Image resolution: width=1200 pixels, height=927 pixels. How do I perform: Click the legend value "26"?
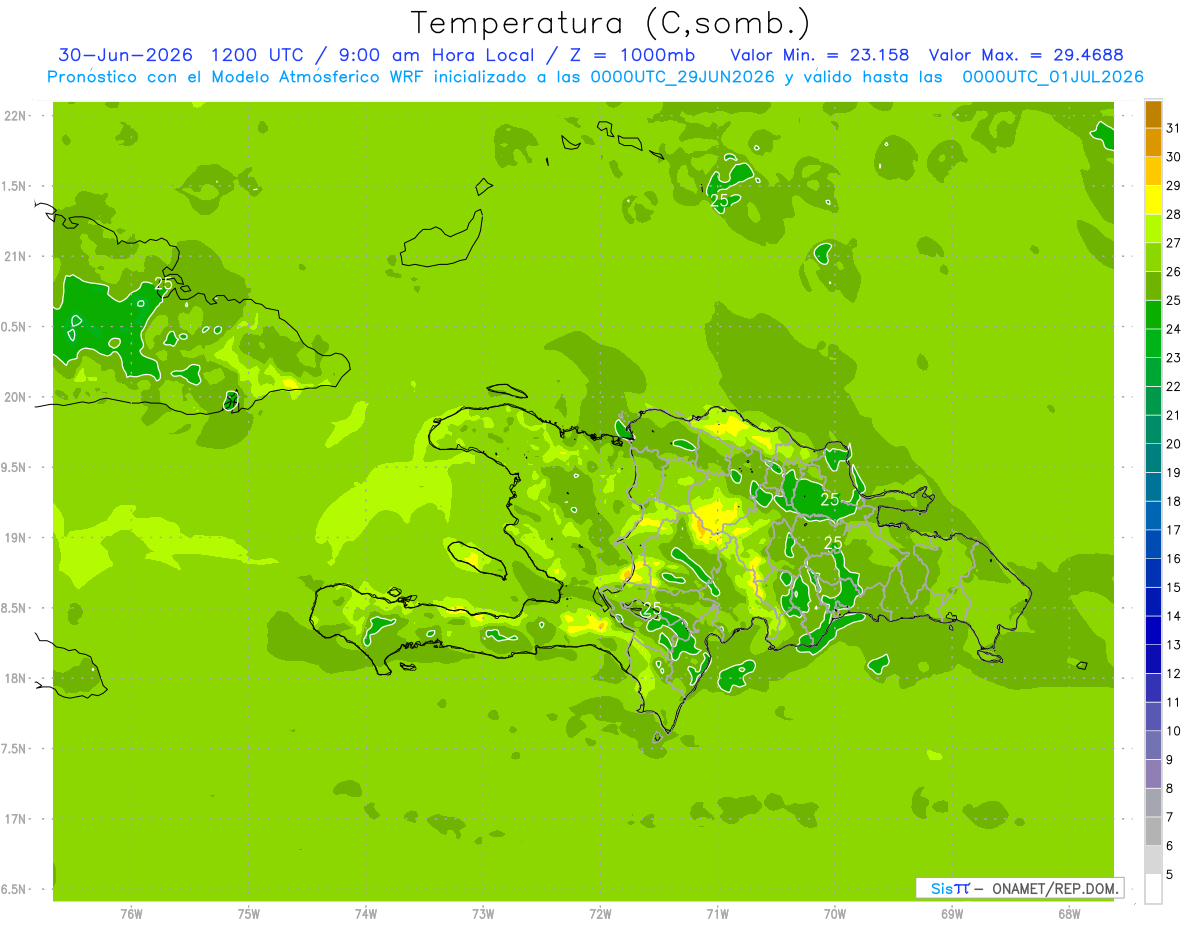click(1173, 271)
